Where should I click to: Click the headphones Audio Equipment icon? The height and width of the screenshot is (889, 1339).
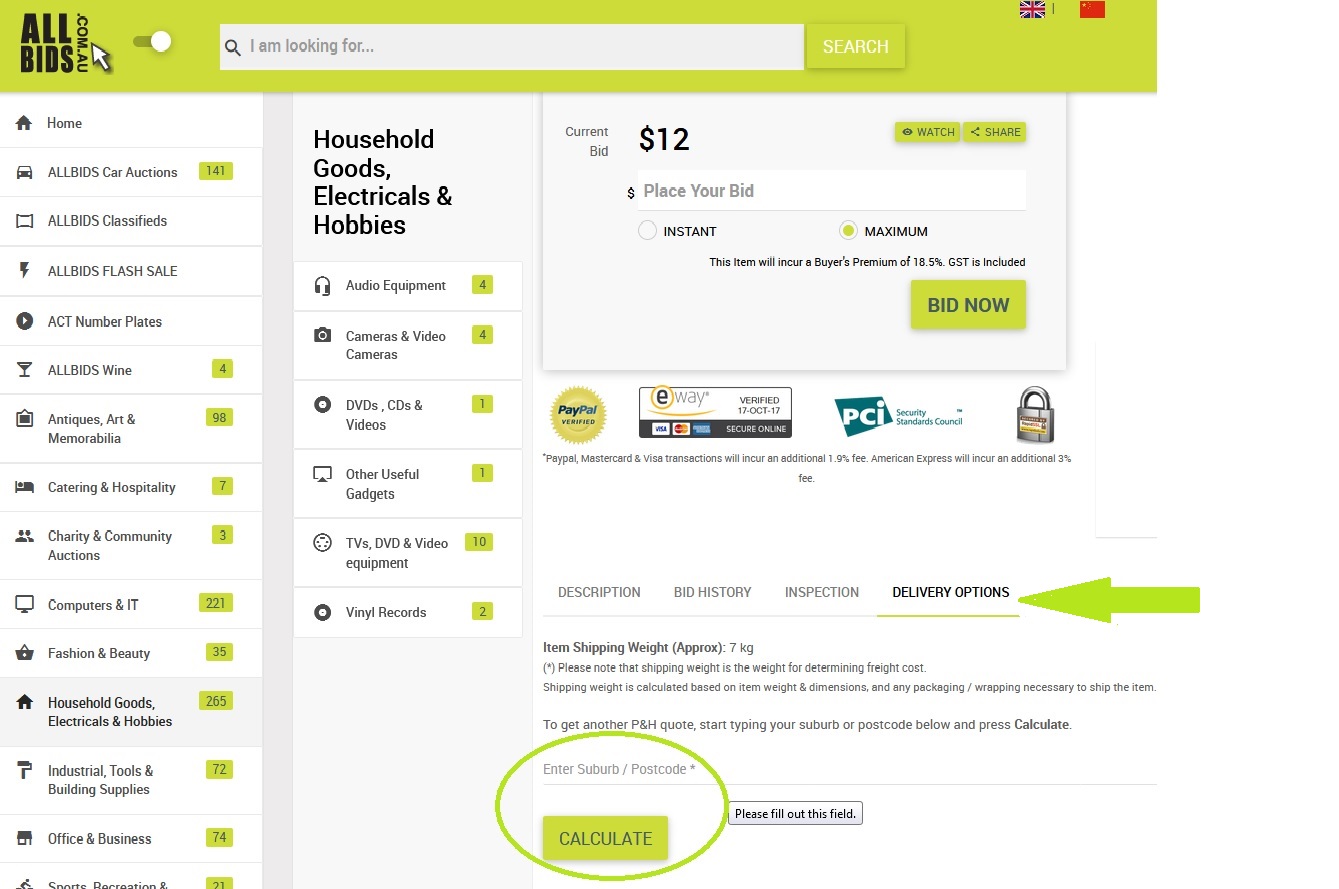click(322, 286)
